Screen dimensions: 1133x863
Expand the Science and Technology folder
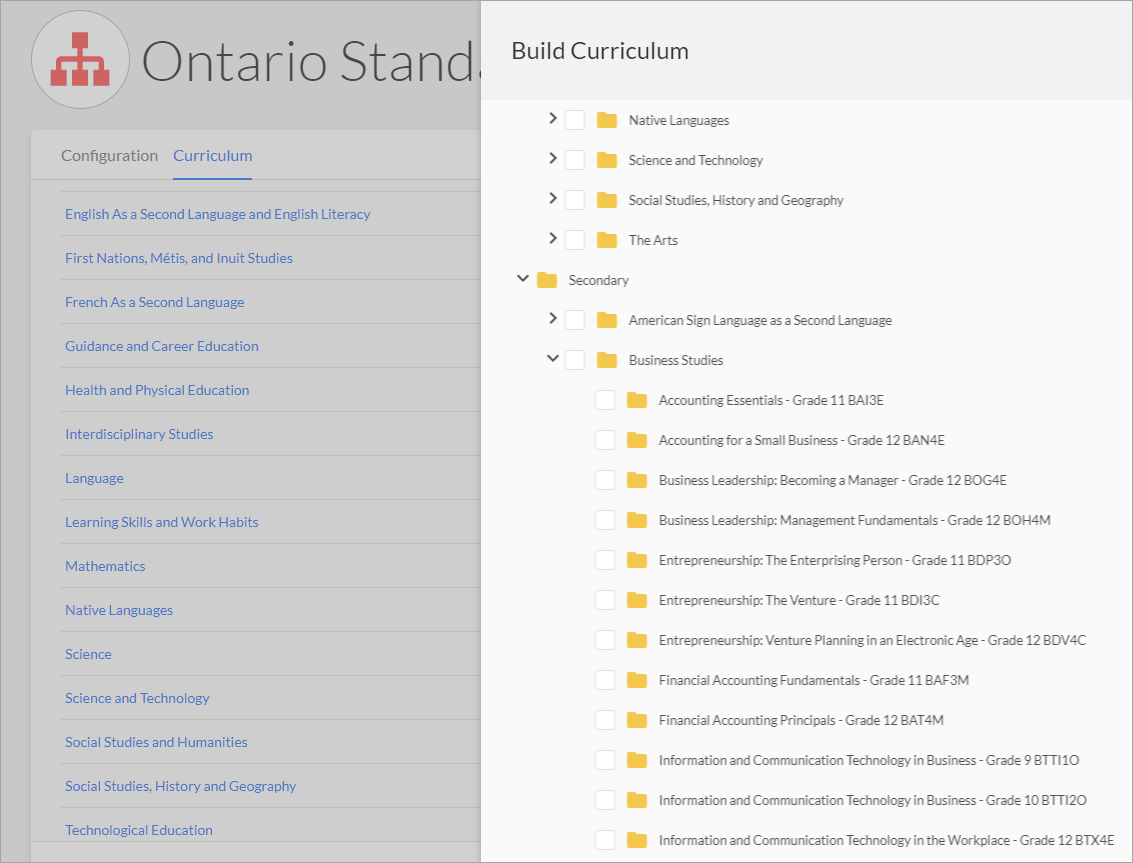tap(553, 158)
